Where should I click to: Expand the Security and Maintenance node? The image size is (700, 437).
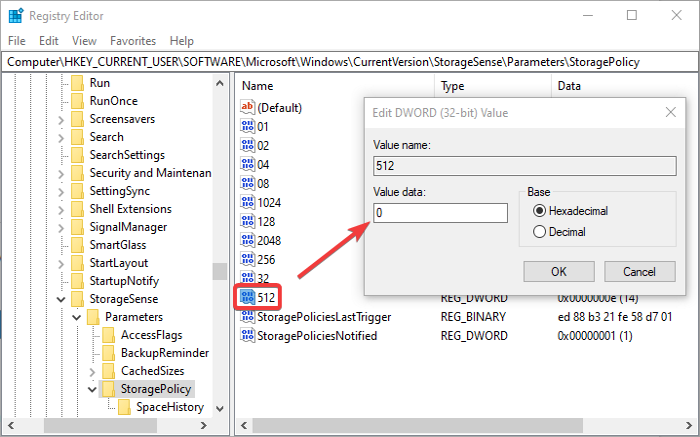point(61,174)
